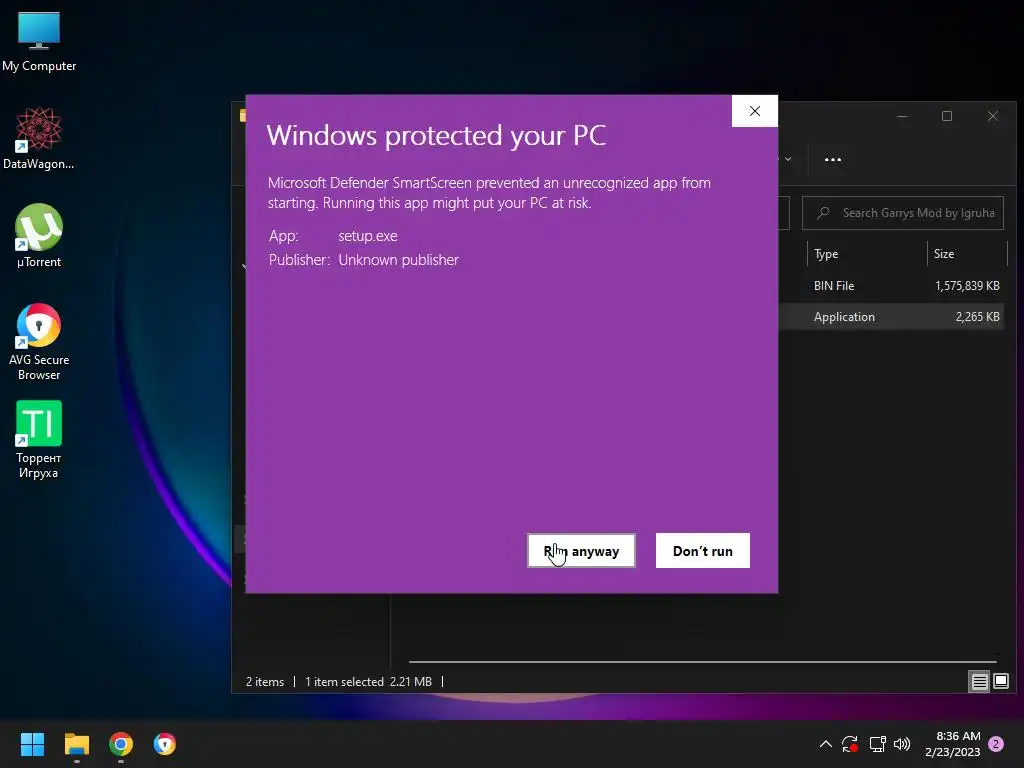Click the Search Garrys Mod by Igruha box
Image resolution: width=1024 pixels, height=768 pixels.
pos(903,213)
